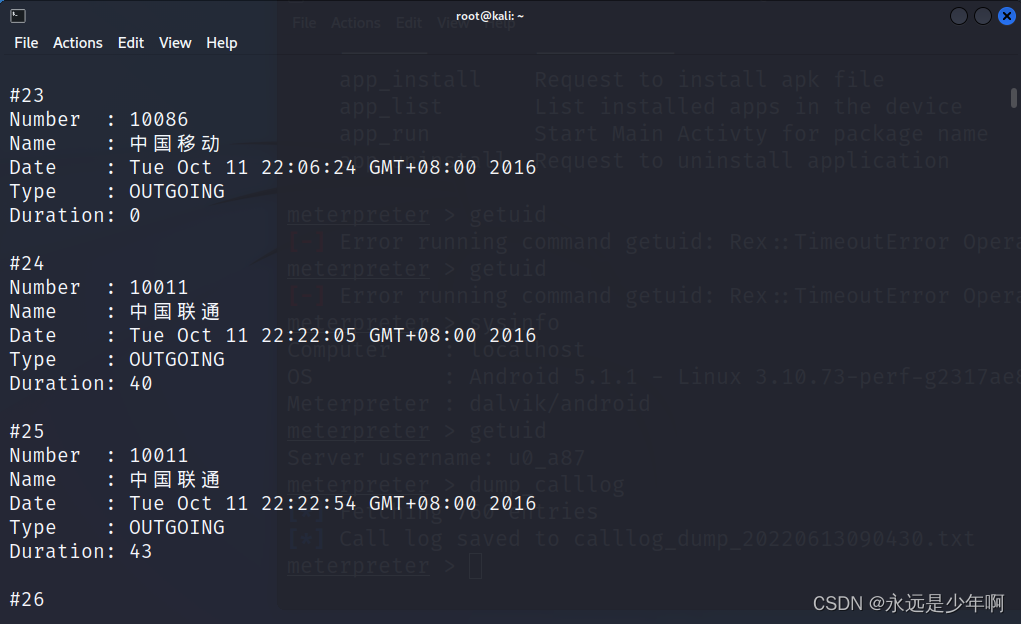Click the Duration: 43 line
This screenshot has width=1021, height=624.
[x=81, y=552]
